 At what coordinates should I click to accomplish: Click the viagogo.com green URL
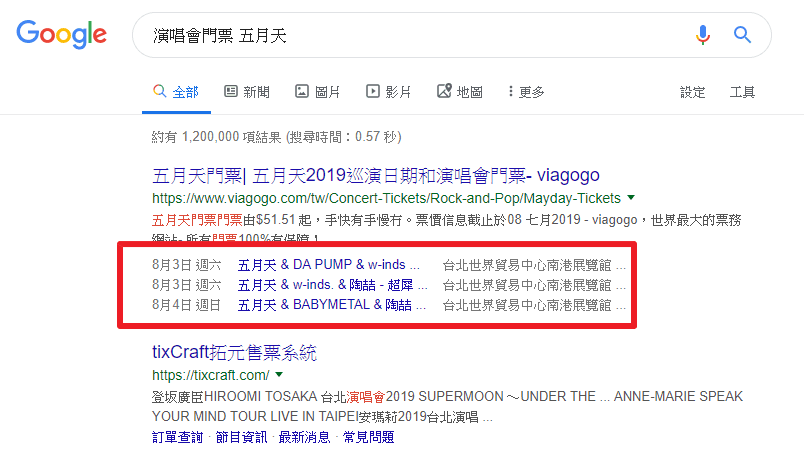pos(387,198)
